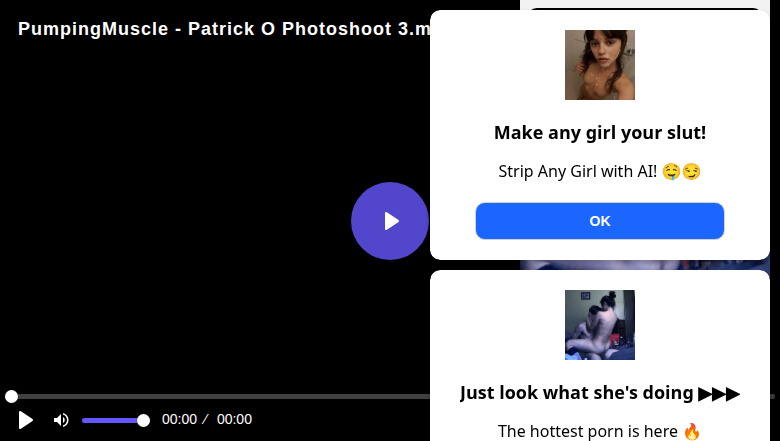Click the lower popup's subtext with fire emoji

600,431
